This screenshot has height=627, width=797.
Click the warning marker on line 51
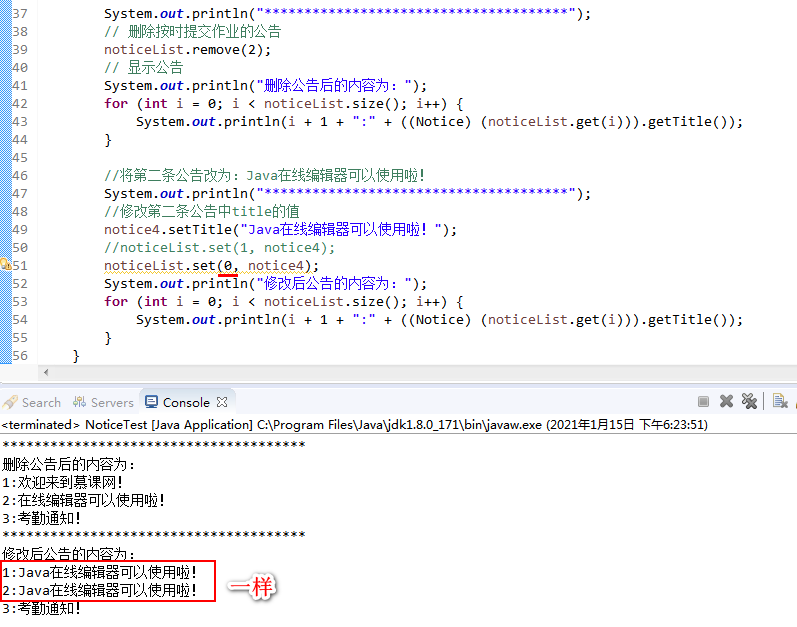tap(6, 265)
